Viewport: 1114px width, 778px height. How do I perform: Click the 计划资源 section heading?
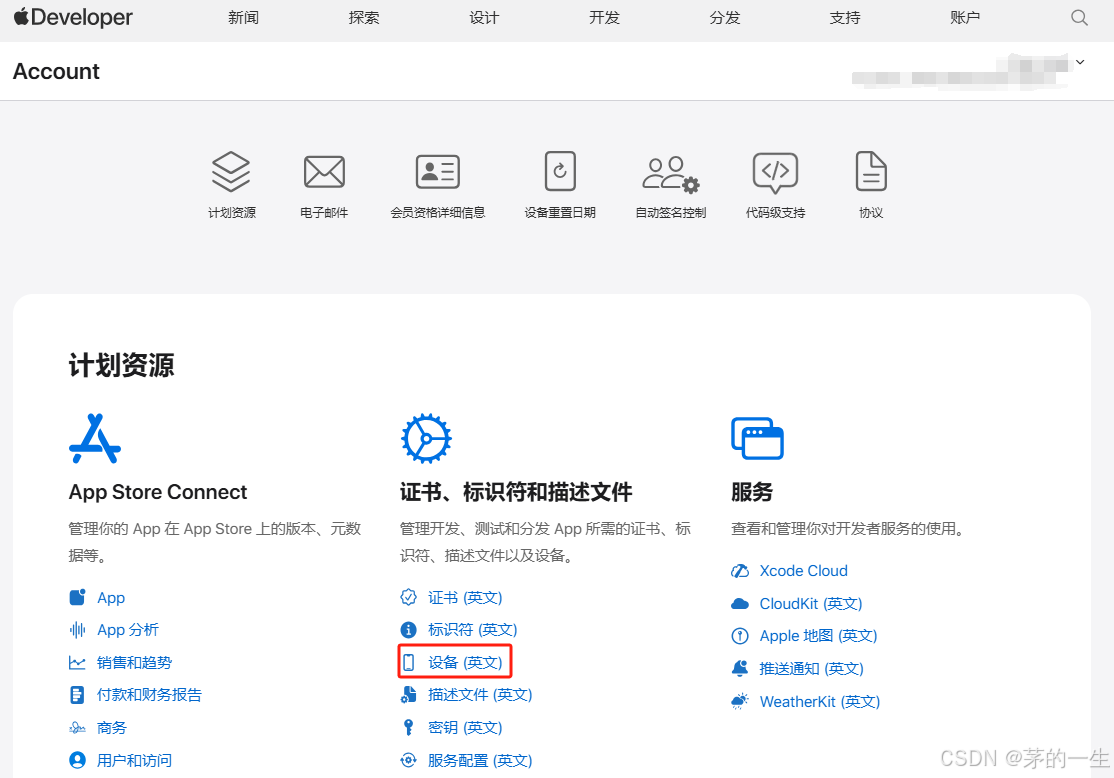pos(121,365)
